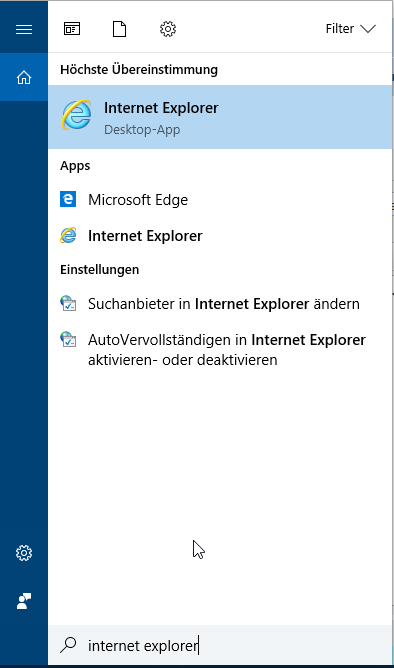The height and width of the screenshot is (668, 394).
Task: Filter results by apps icon
Action: pyautogui.click(x=72, y=29)
